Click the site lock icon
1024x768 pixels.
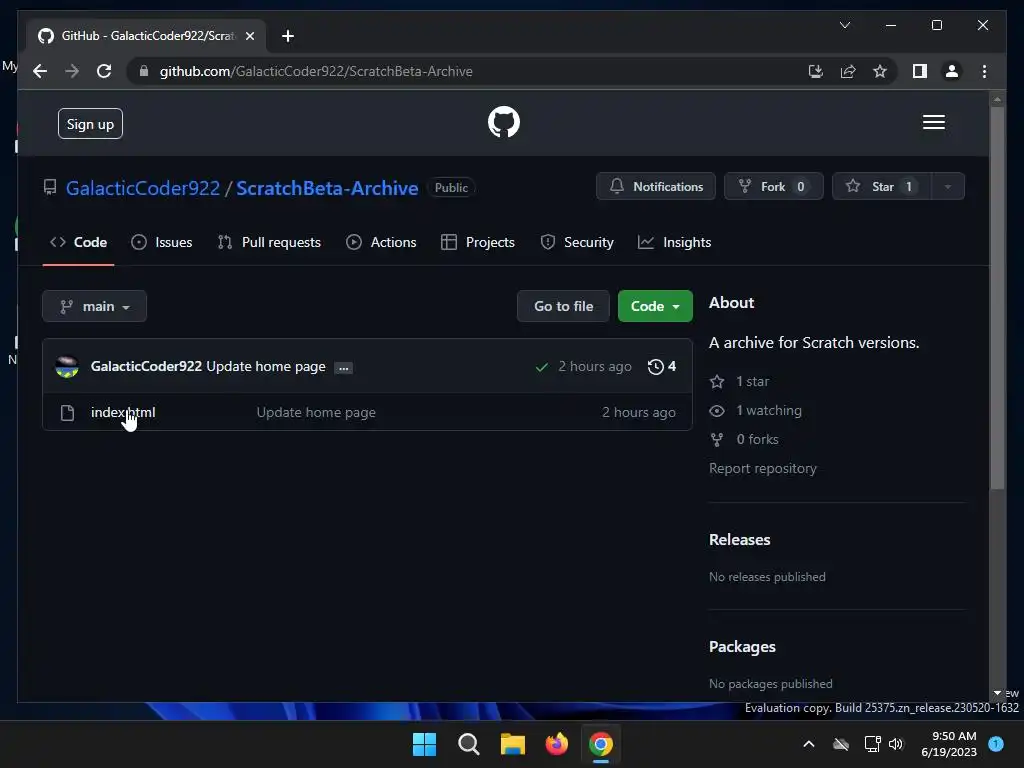(x=144, y=71)
